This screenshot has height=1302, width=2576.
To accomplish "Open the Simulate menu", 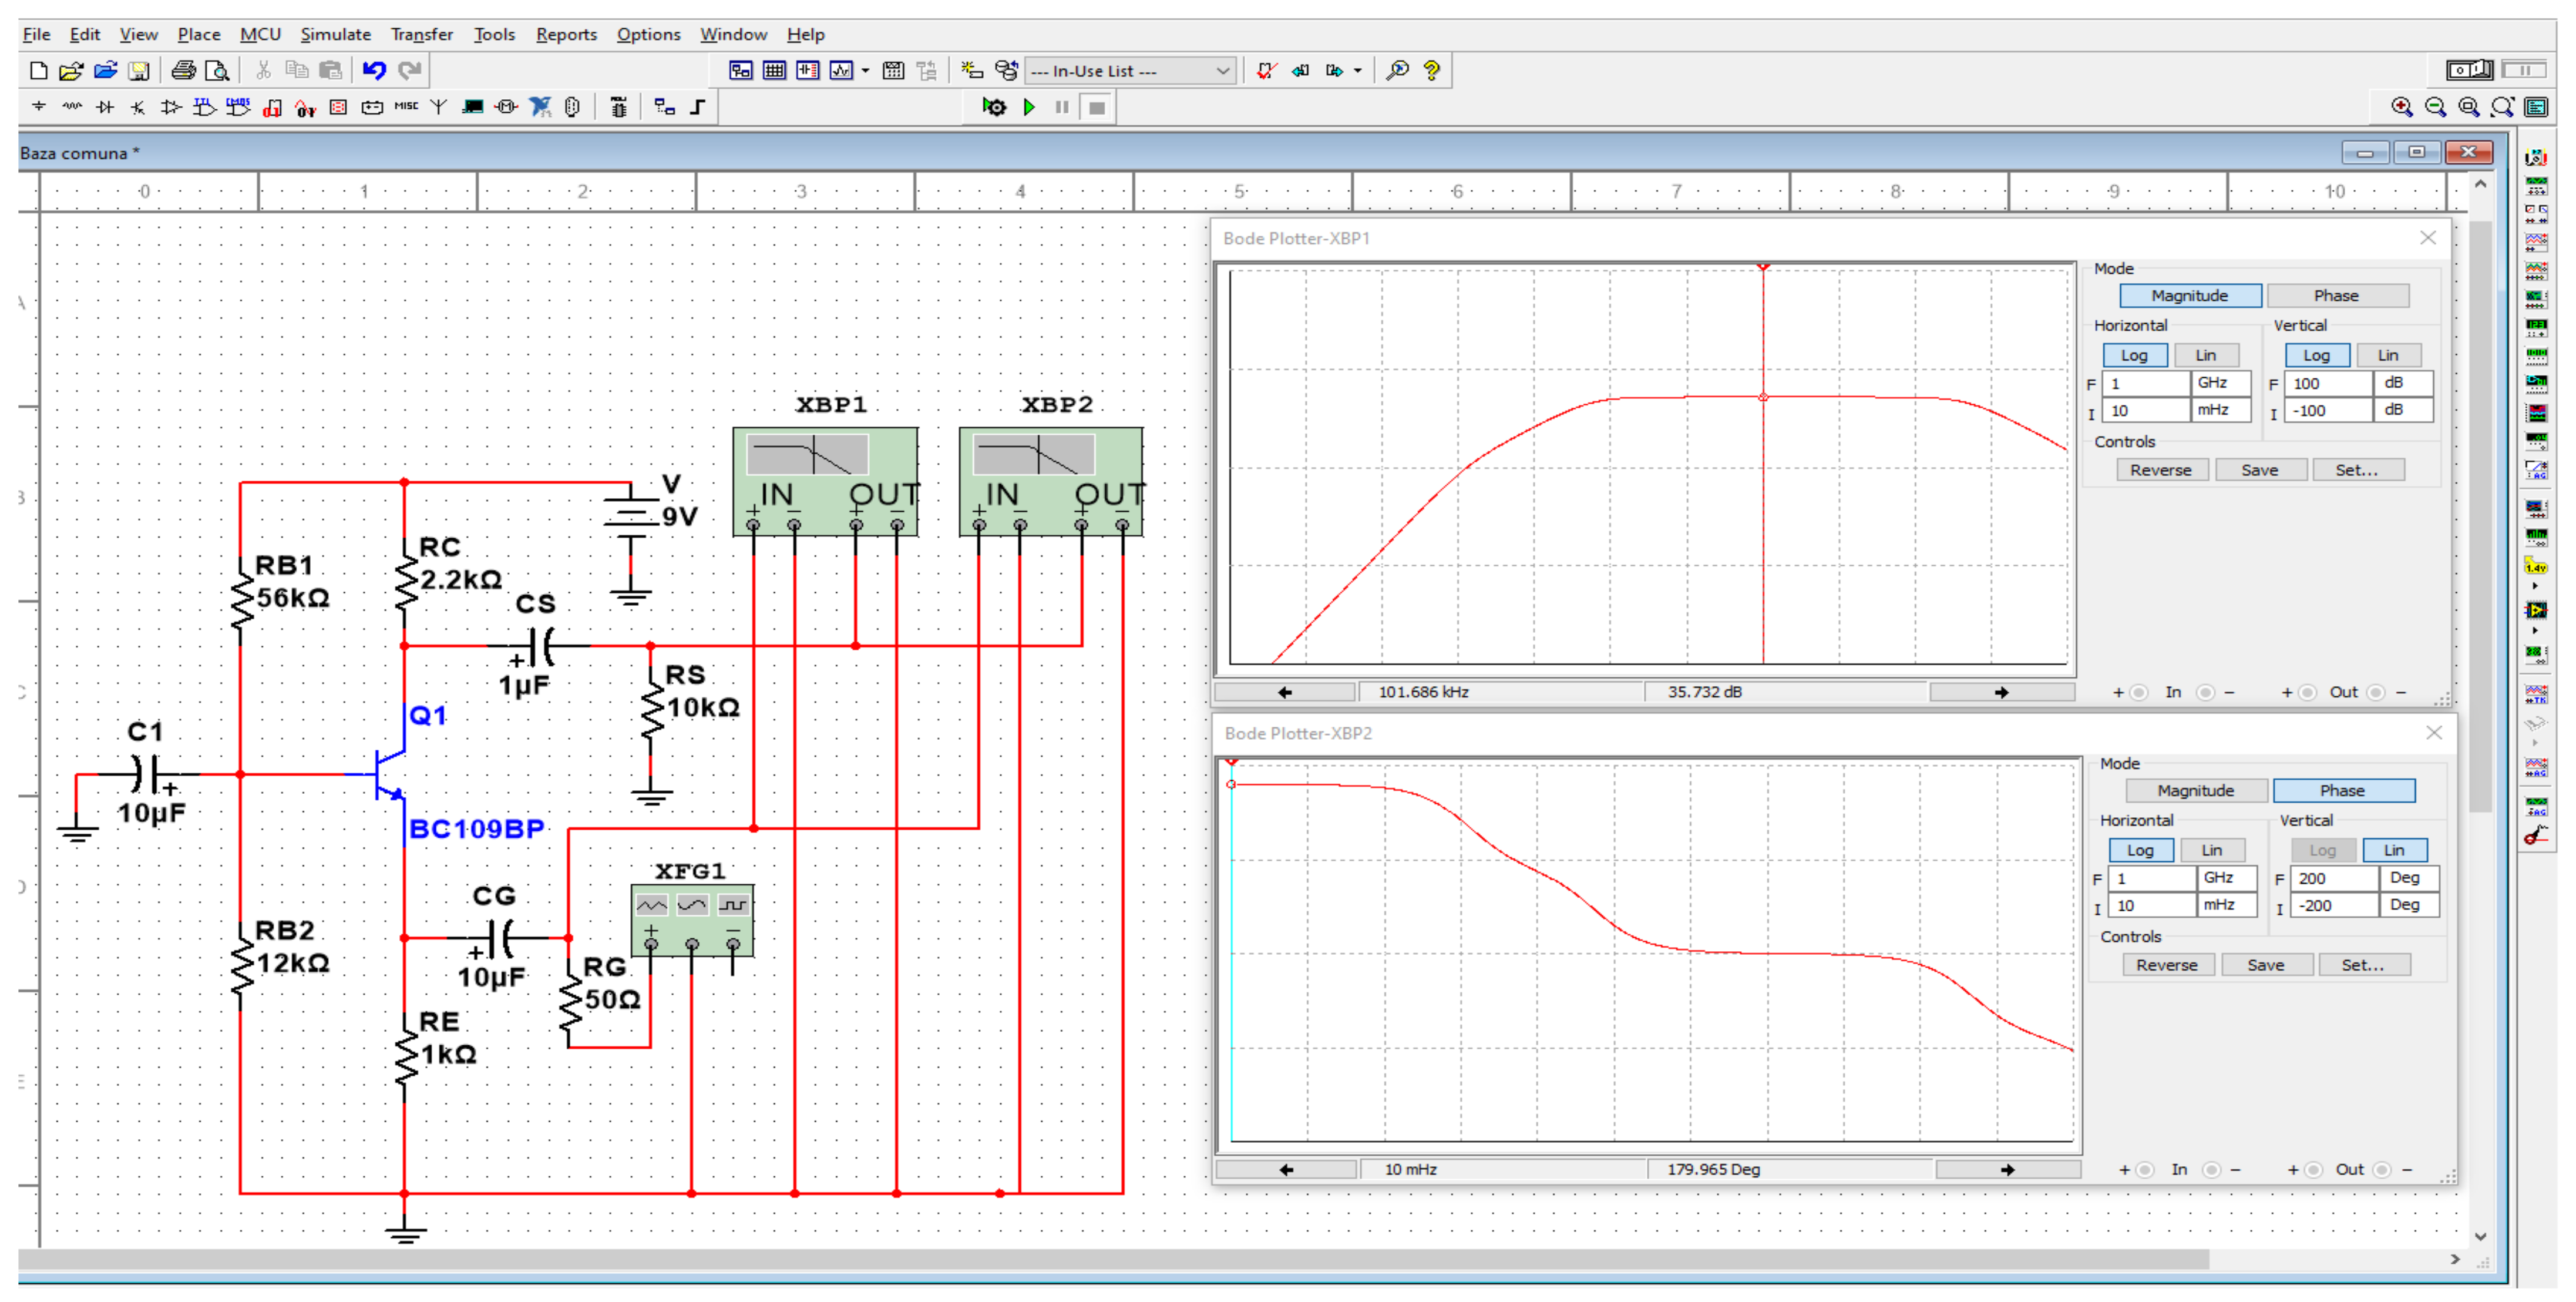I will point(335,34).
